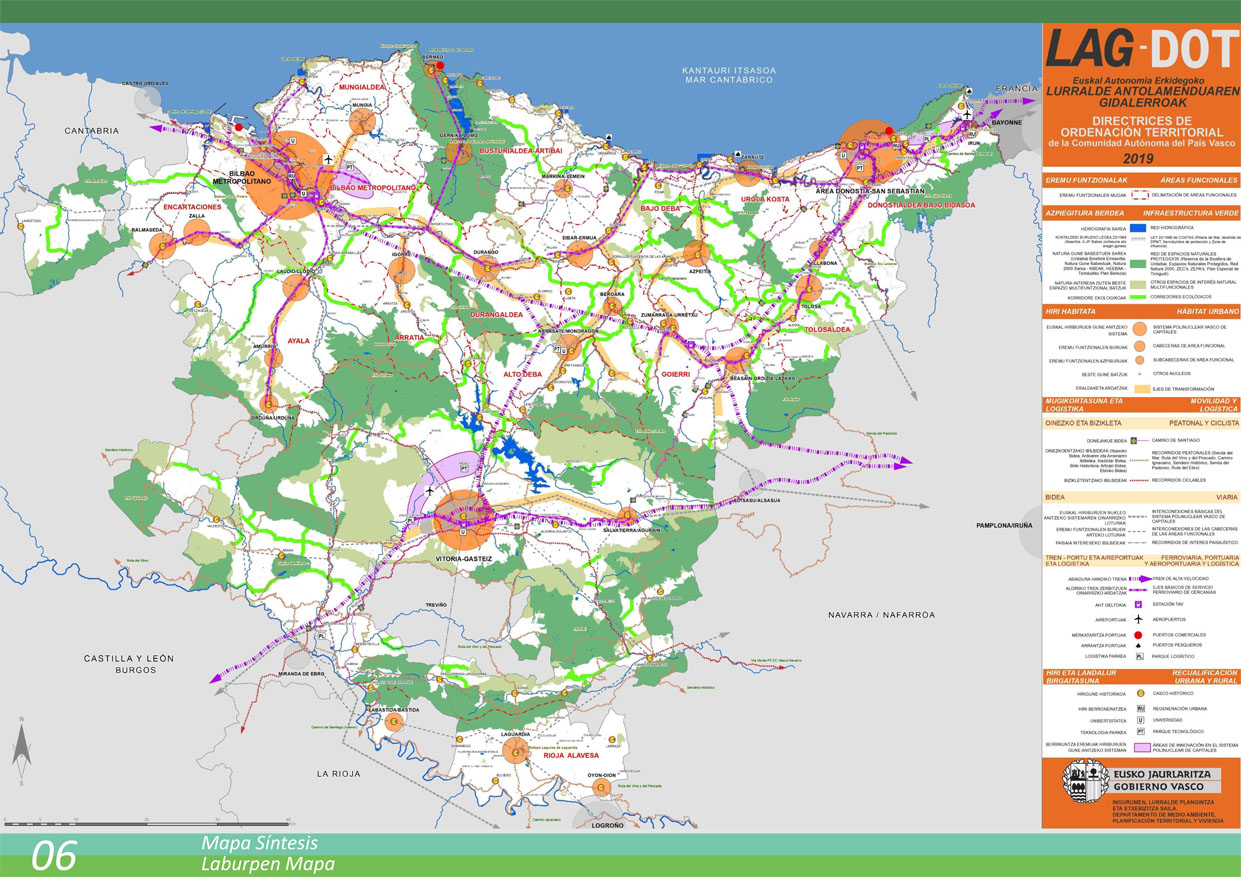
Task: Click the Regeneración Urbana RU legend icon
Action: 1139,707
